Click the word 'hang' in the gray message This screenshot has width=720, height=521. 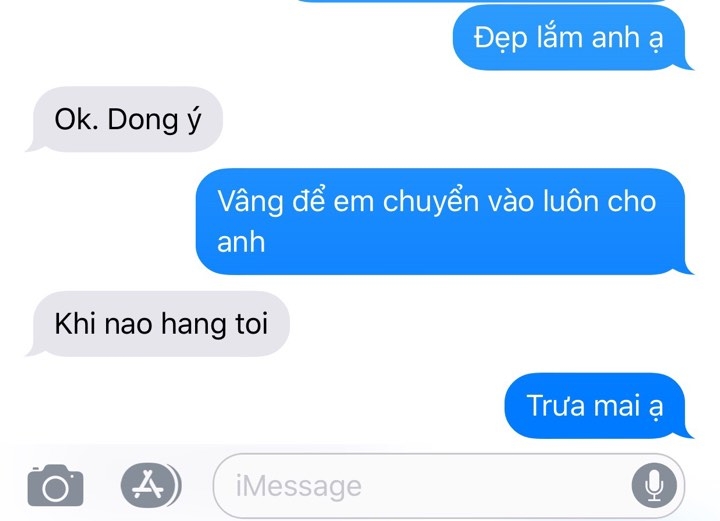point(194,325)
